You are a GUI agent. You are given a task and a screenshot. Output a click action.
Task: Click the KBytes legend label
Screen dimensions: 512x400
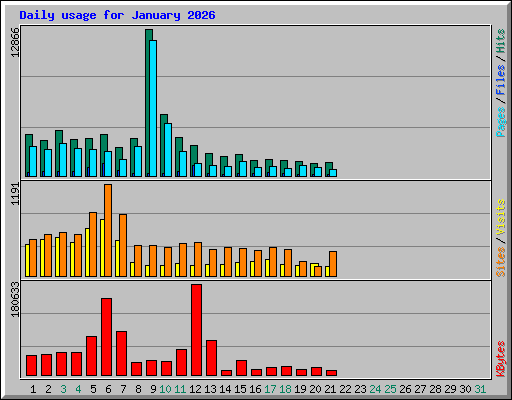(501, 359)
